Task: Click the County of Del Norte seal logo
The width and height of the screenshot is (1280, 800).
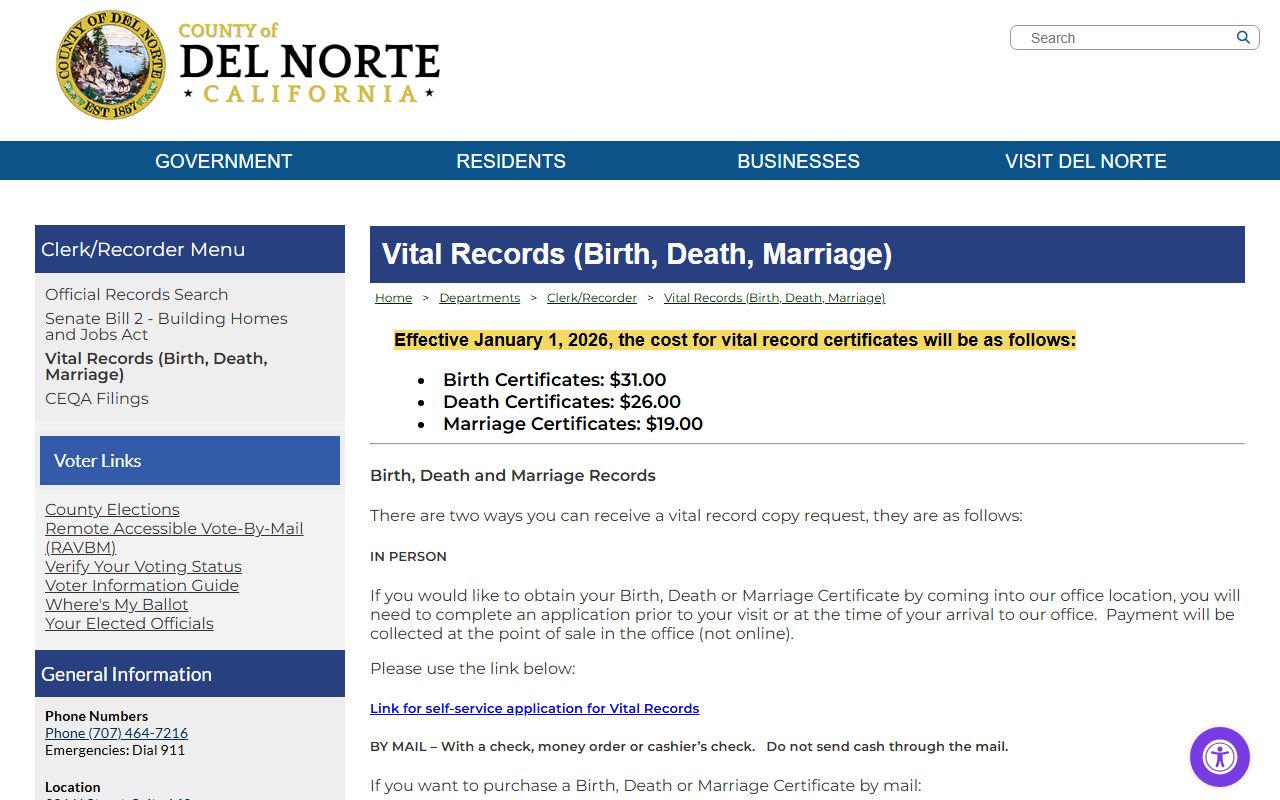Action: pyautogui.click(x=110, y=66)
